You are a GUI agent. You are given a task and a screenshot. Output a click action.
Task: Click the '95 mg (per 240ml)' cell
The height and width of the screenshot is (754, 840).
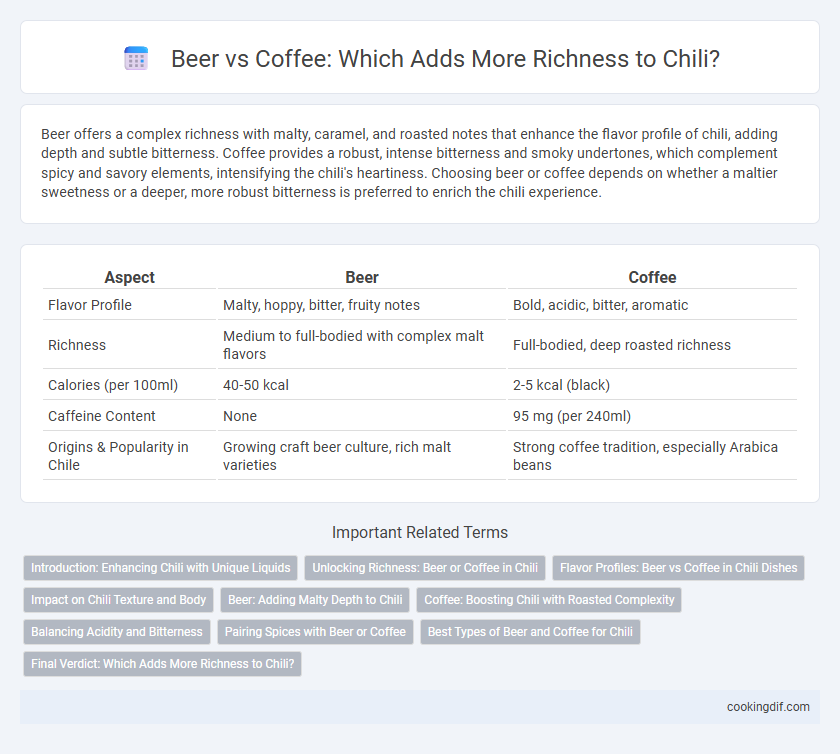click(x=652, y=416)
